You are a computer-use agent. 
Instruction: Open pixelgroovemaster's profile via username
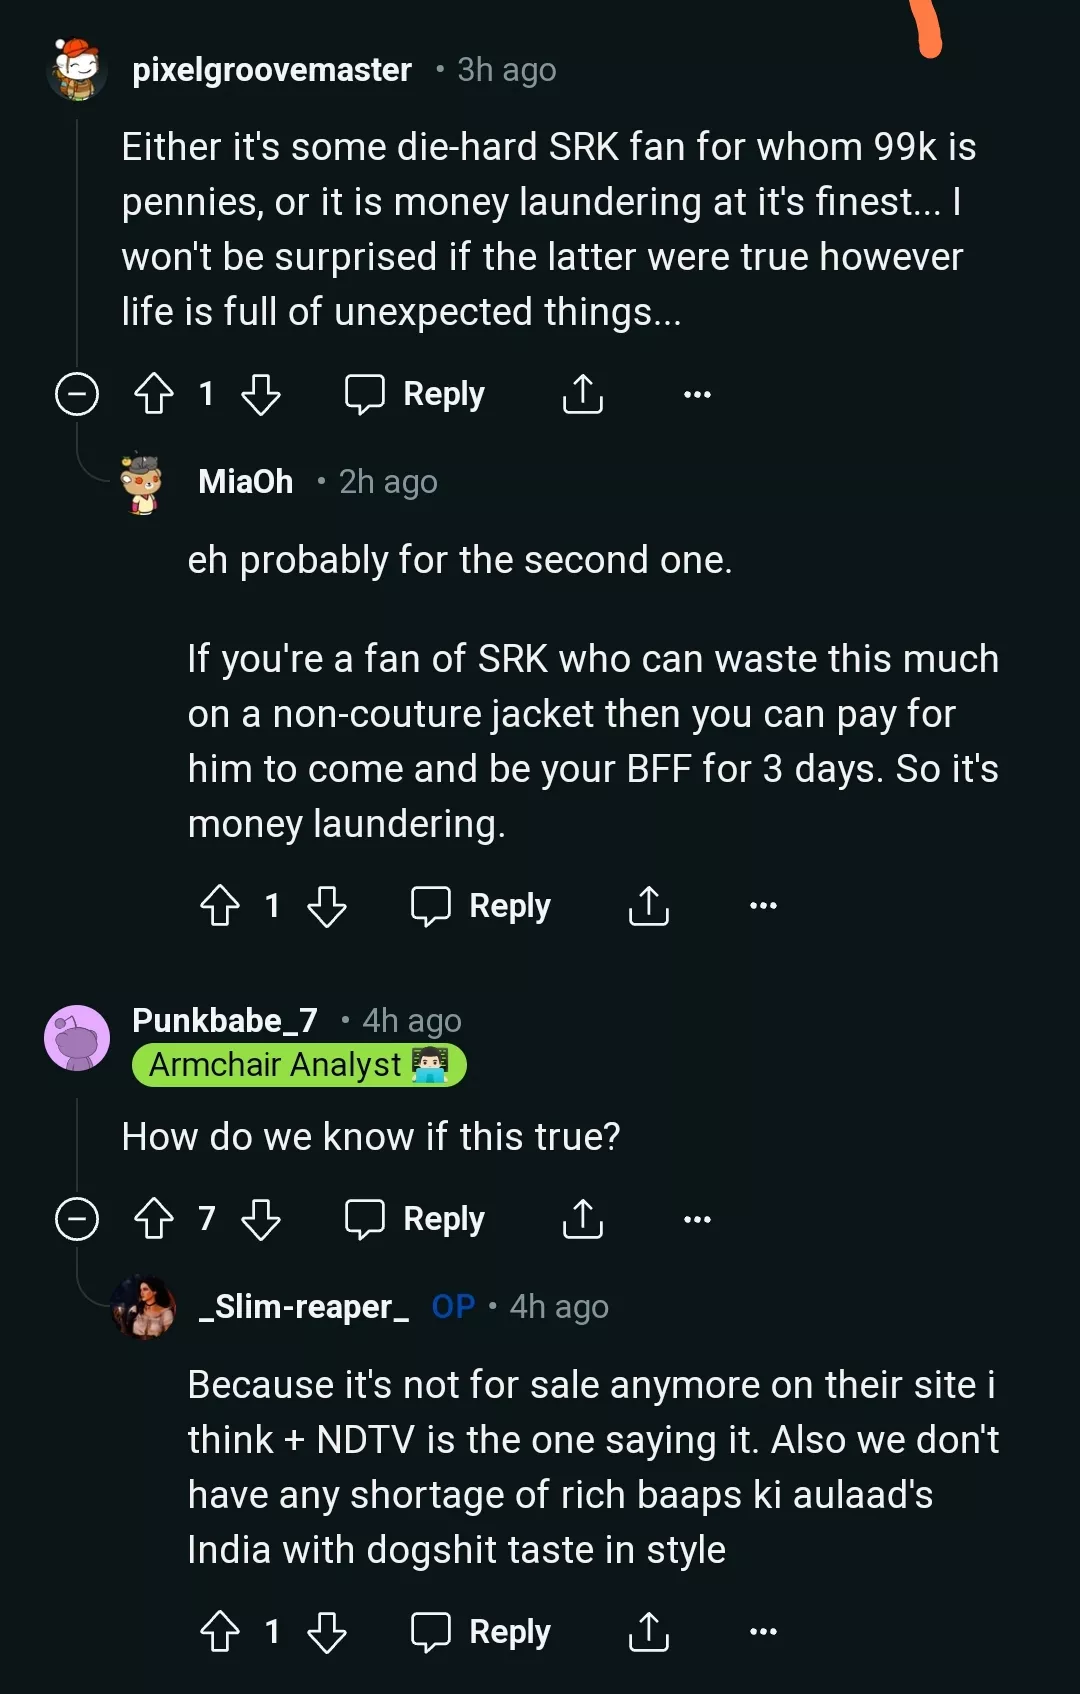(x=272, y=70)
